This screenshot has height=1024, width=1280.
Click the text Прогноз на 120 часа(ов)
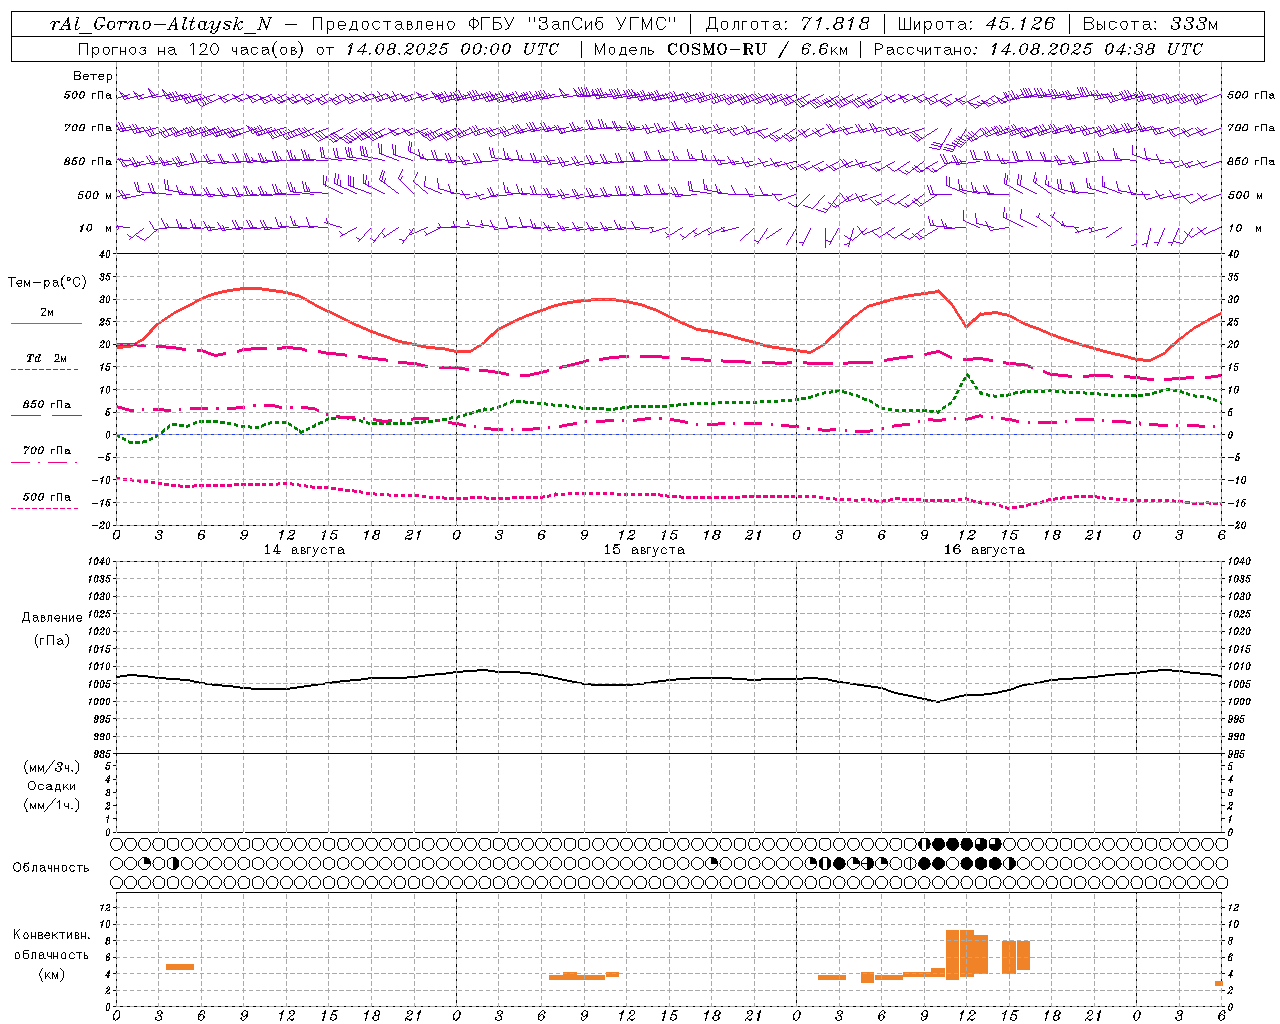191,49
